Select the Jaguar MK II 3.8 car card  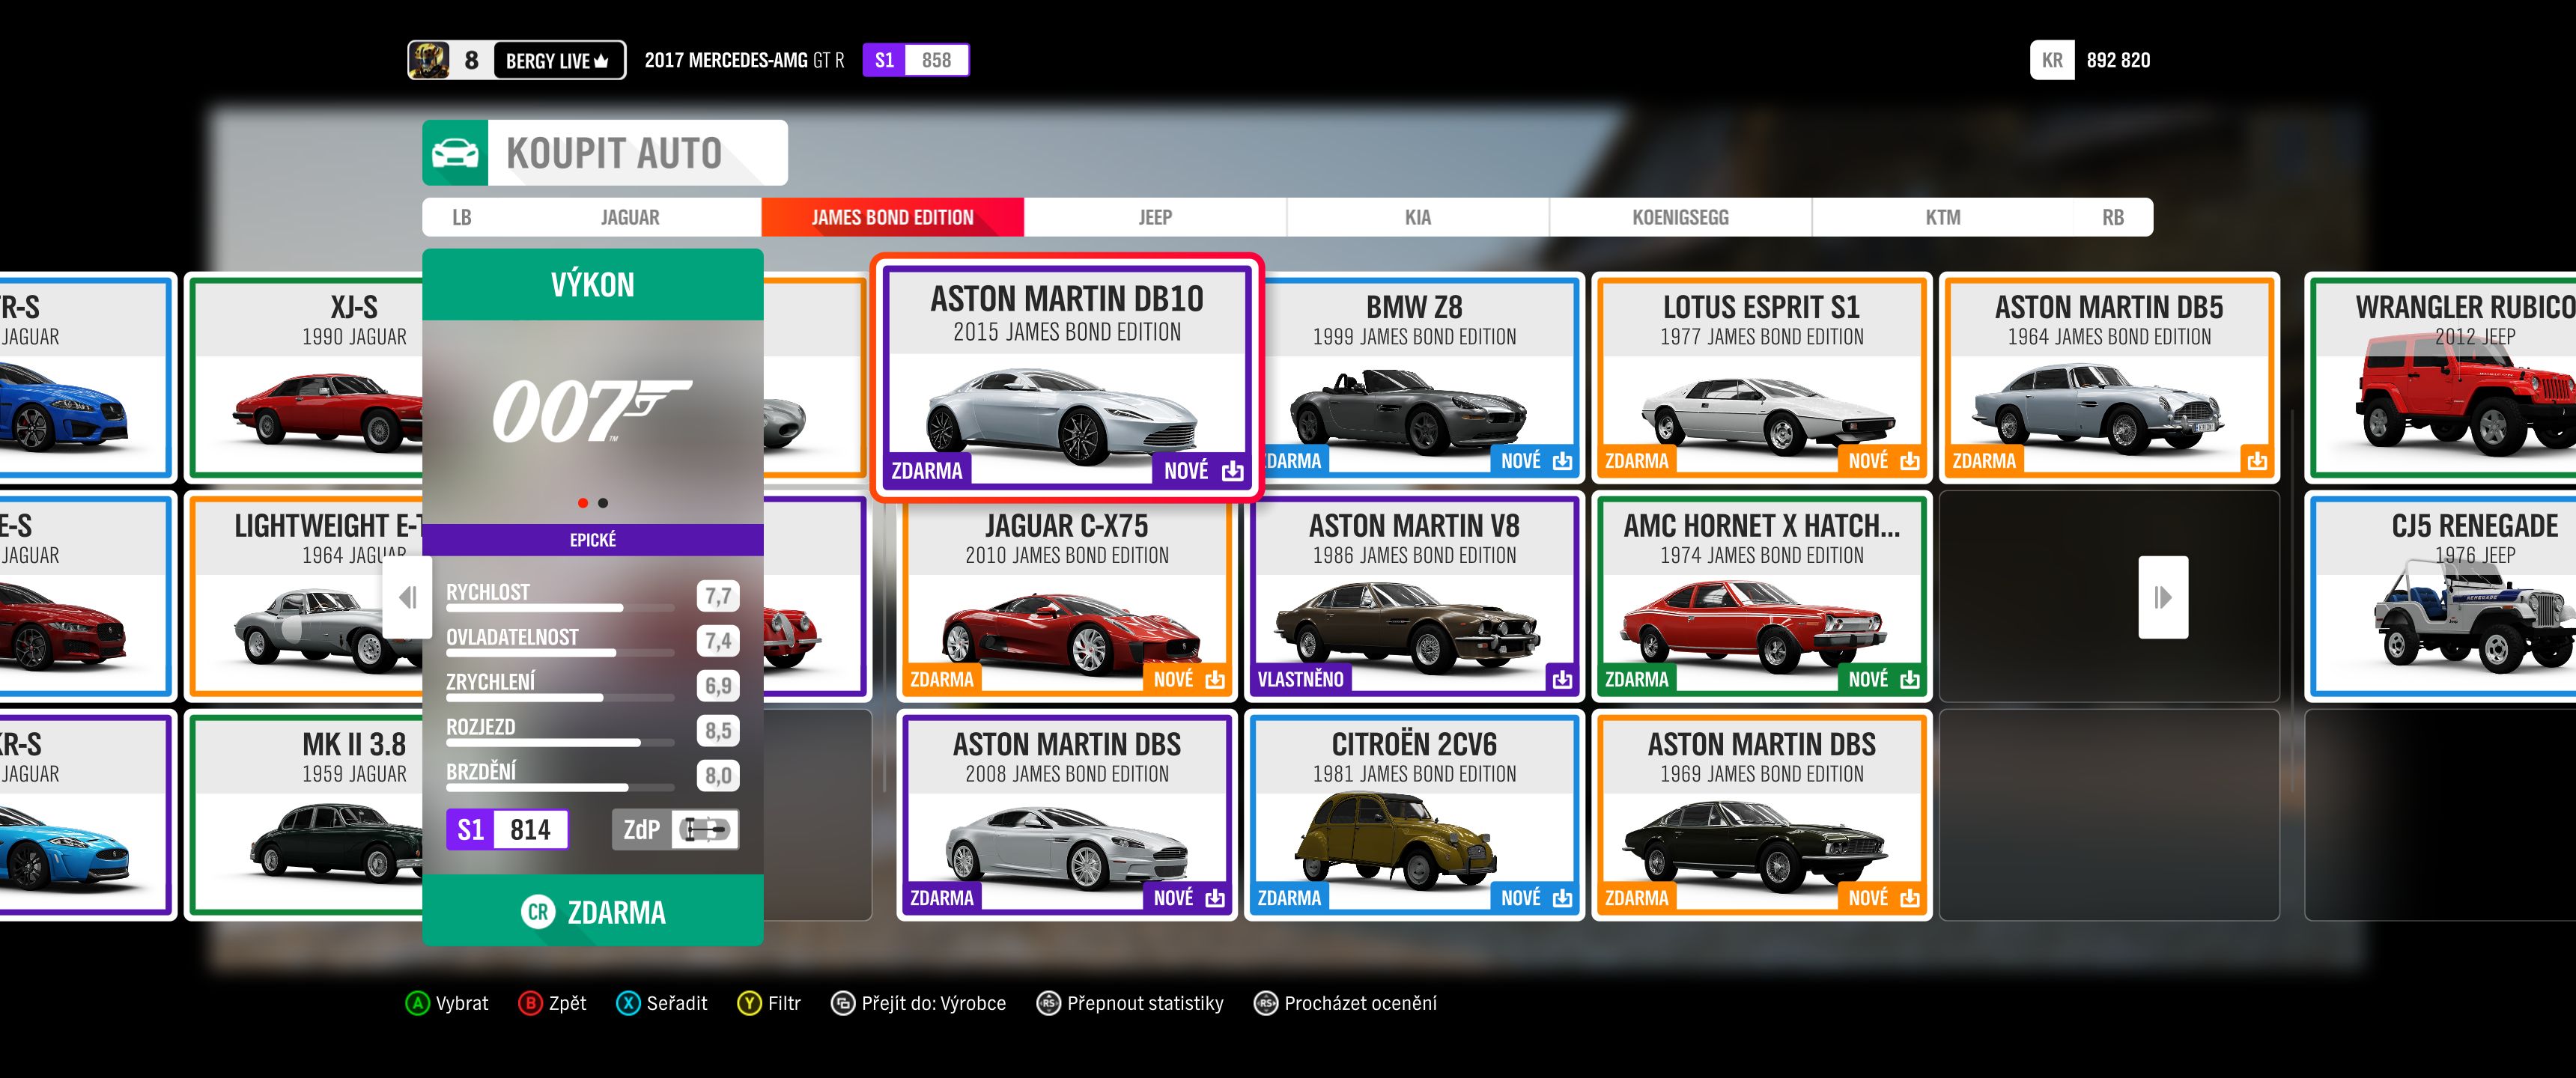point(305,815)
